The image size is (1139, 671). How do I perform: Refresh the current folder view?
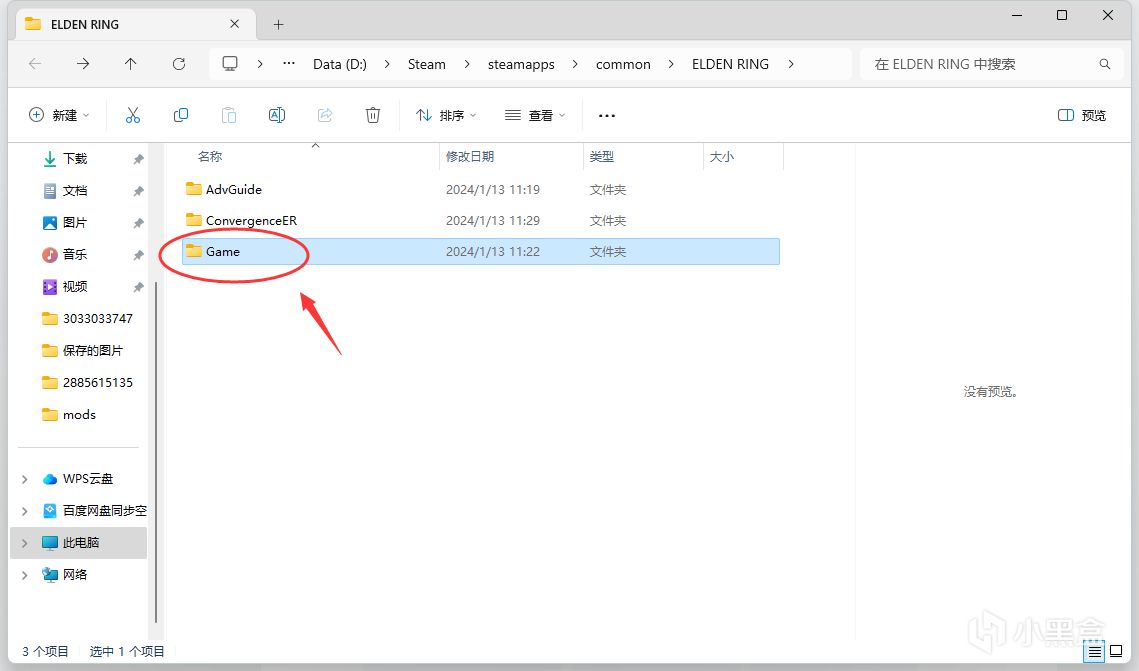tap(179, 64)
